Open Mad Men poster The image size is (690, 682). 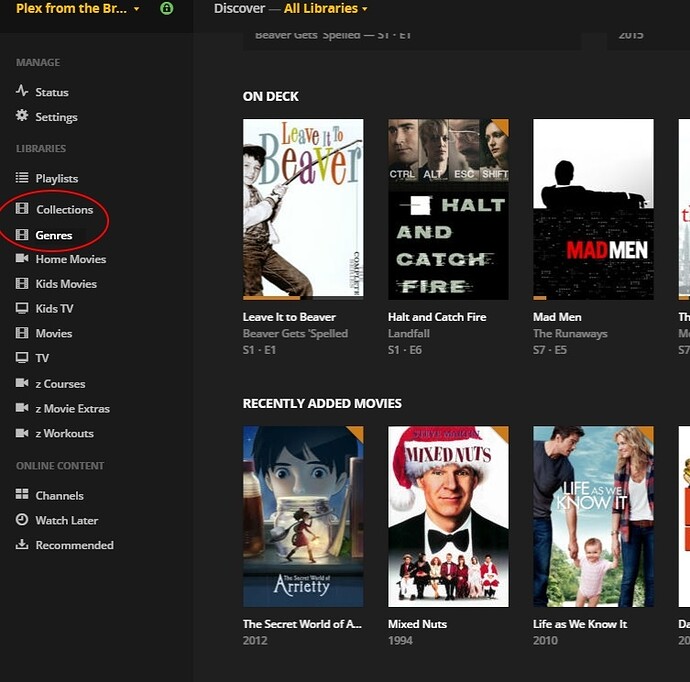tap(593, 209)
